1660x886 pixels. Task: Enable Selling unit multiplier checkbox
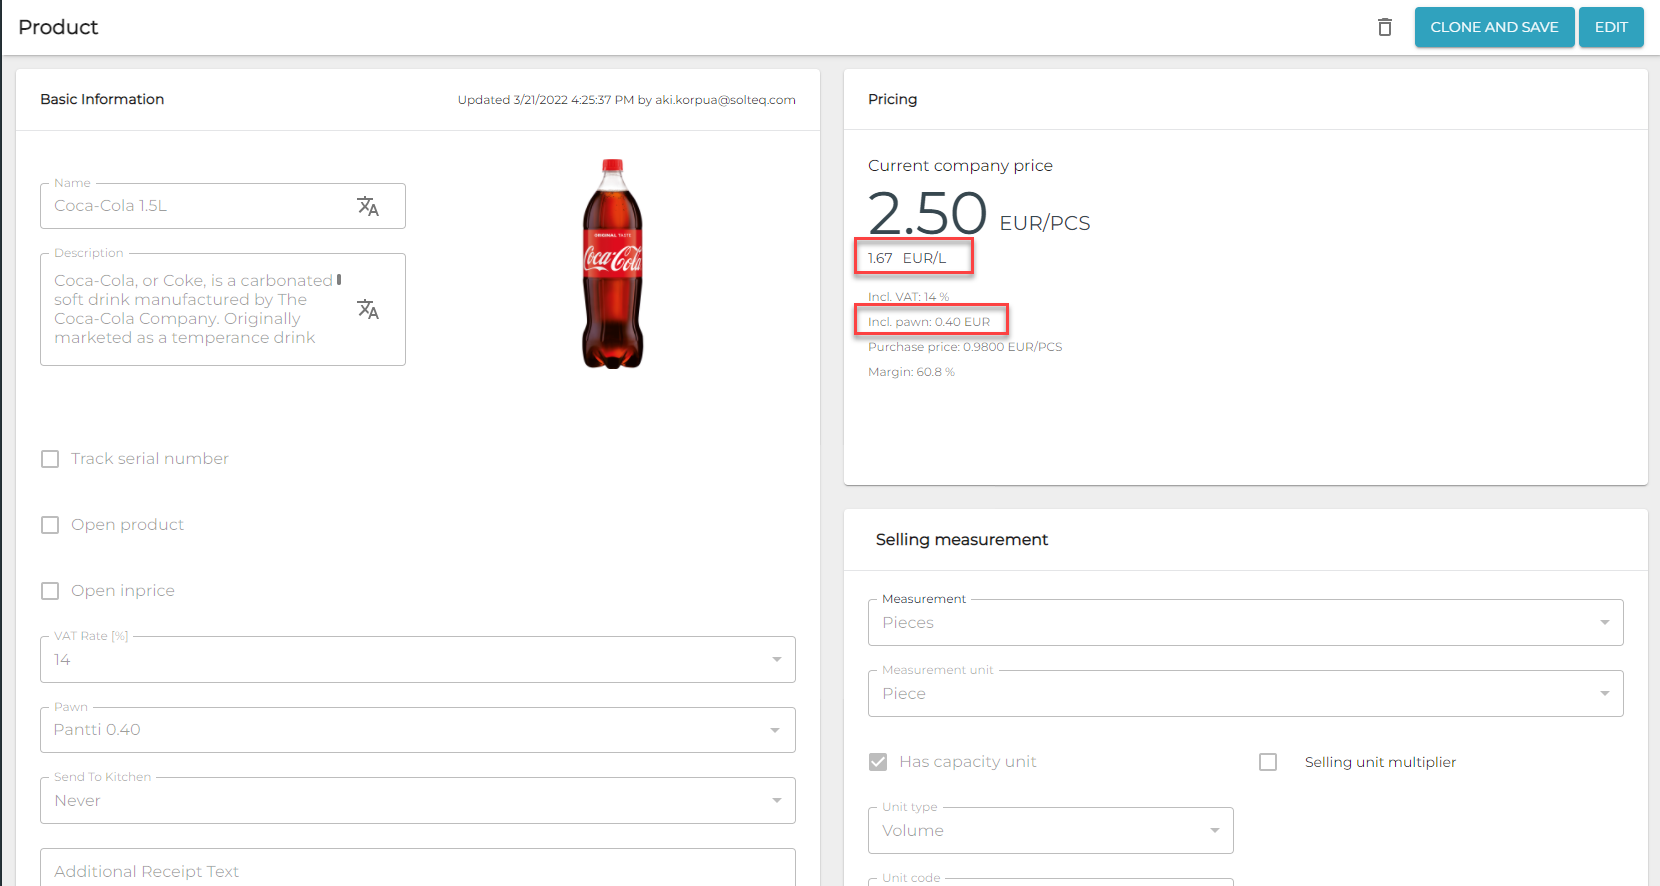tap(1268, 762)
